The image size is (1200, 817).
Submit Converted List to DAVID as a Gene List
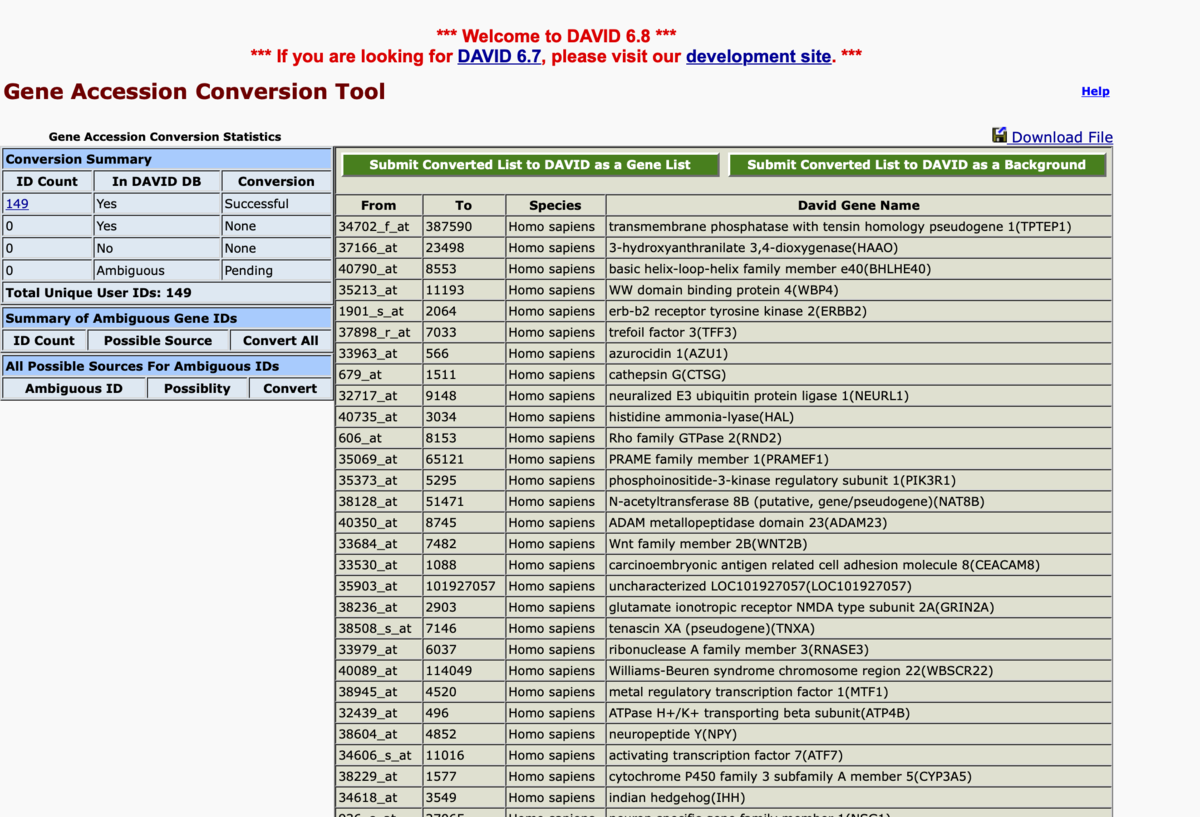point(530,165)
